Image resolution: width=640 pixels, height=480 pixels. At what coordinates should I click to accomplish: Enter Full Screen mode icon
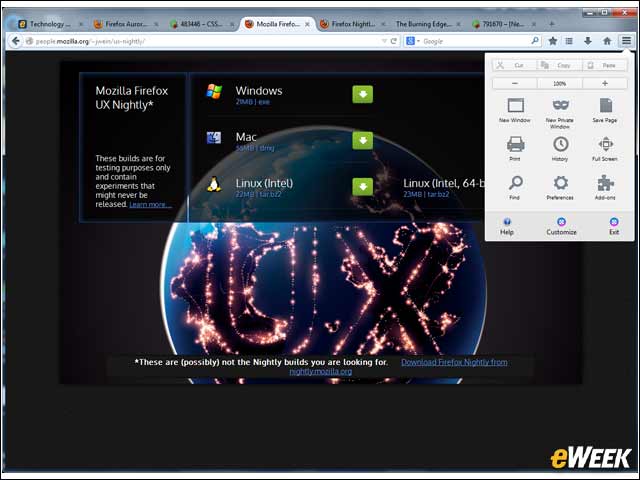click(x=605, y=149)
